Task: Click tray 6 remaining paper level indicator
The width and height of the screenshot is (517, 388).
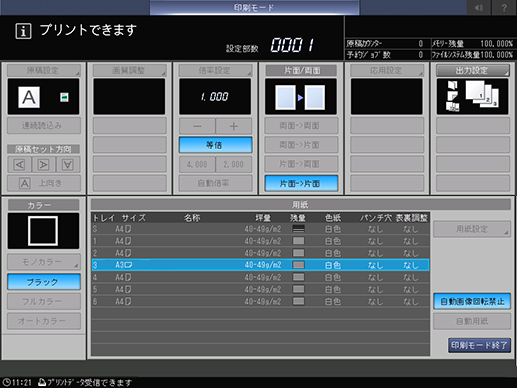Action: point(298,301)
